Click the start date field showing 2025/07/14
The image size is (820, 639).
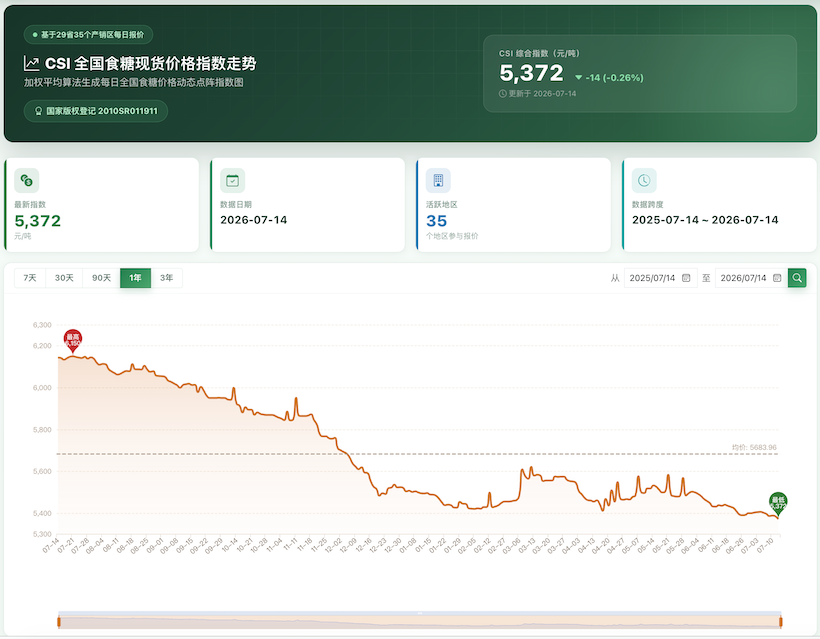point(660,278)
